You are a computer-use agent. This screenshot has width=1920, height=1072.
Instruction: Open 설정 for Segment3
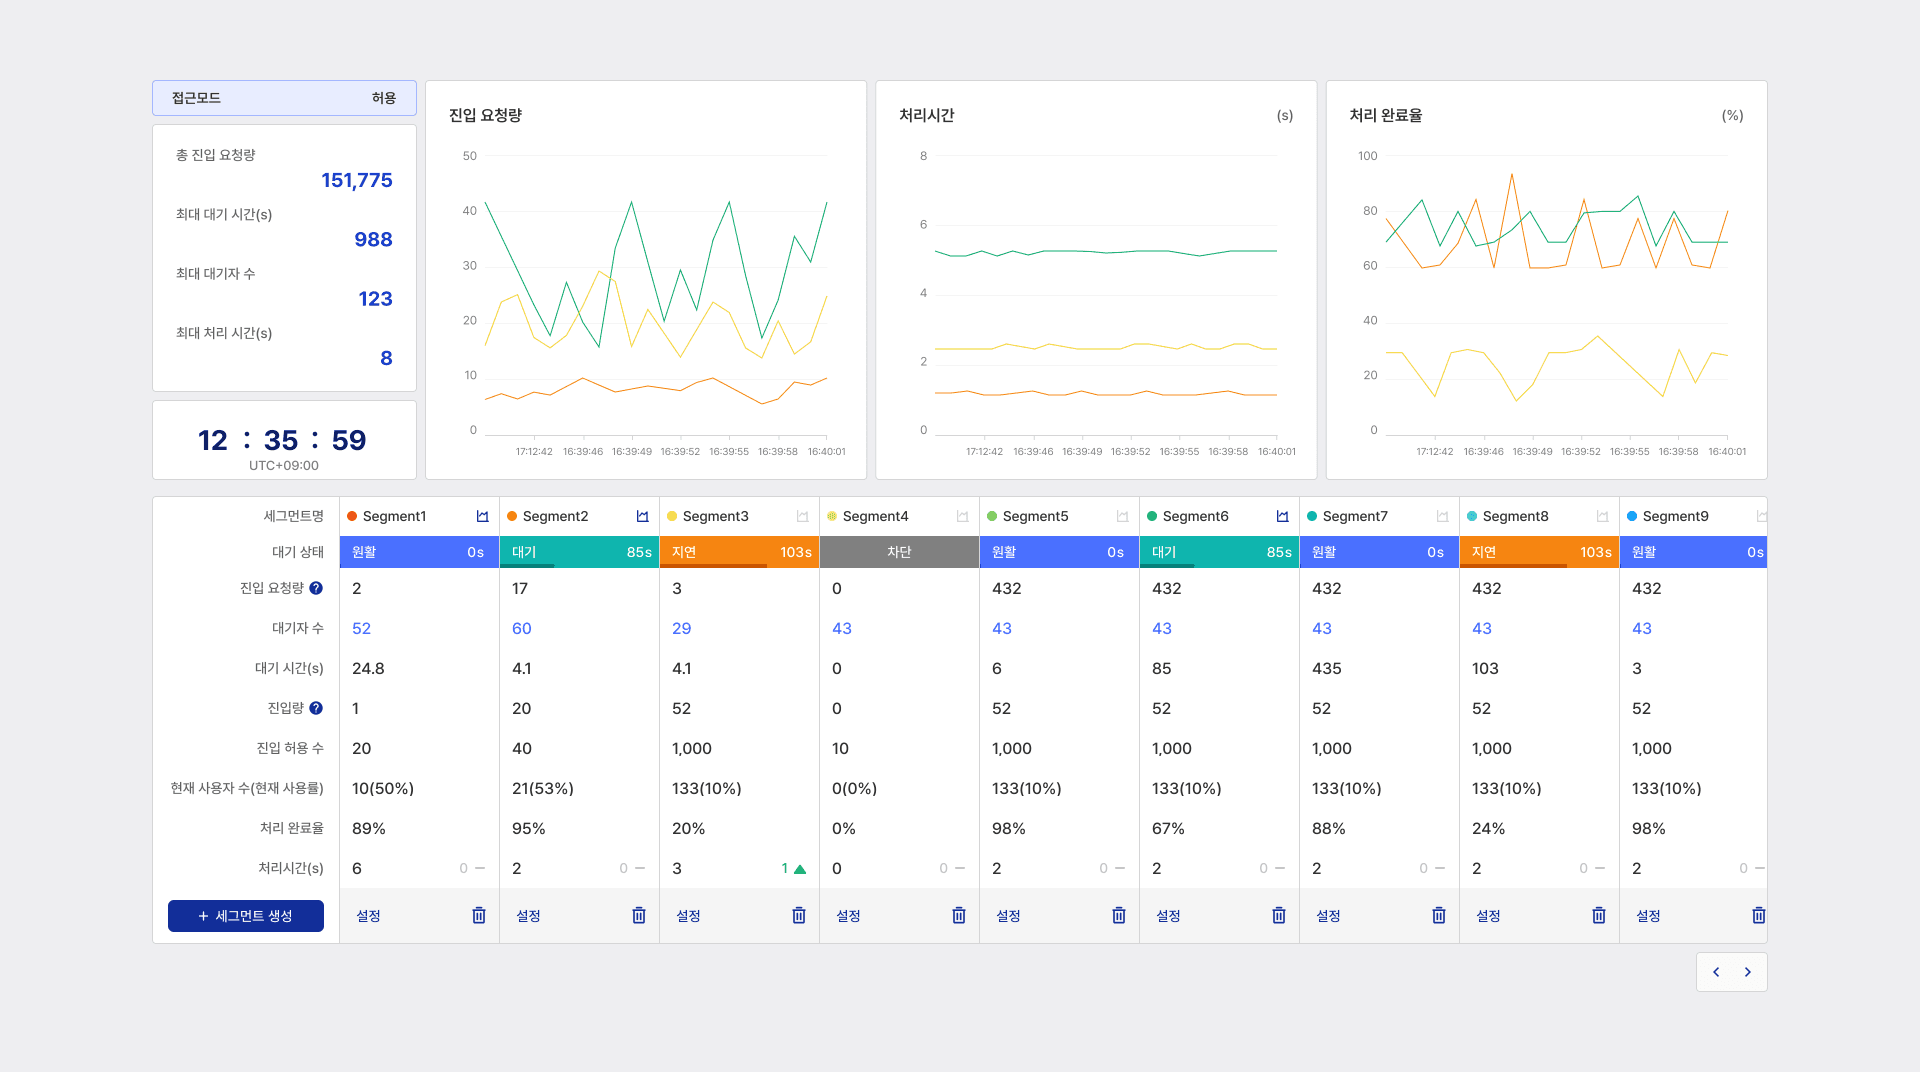pos(688,916)
